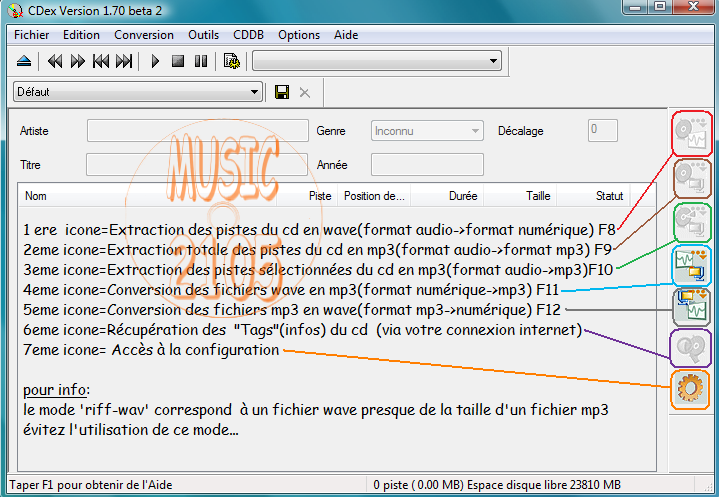This screenshot has height=497, width=719.
Task: Sort by the Durée column header
Action: coord(447,196)
